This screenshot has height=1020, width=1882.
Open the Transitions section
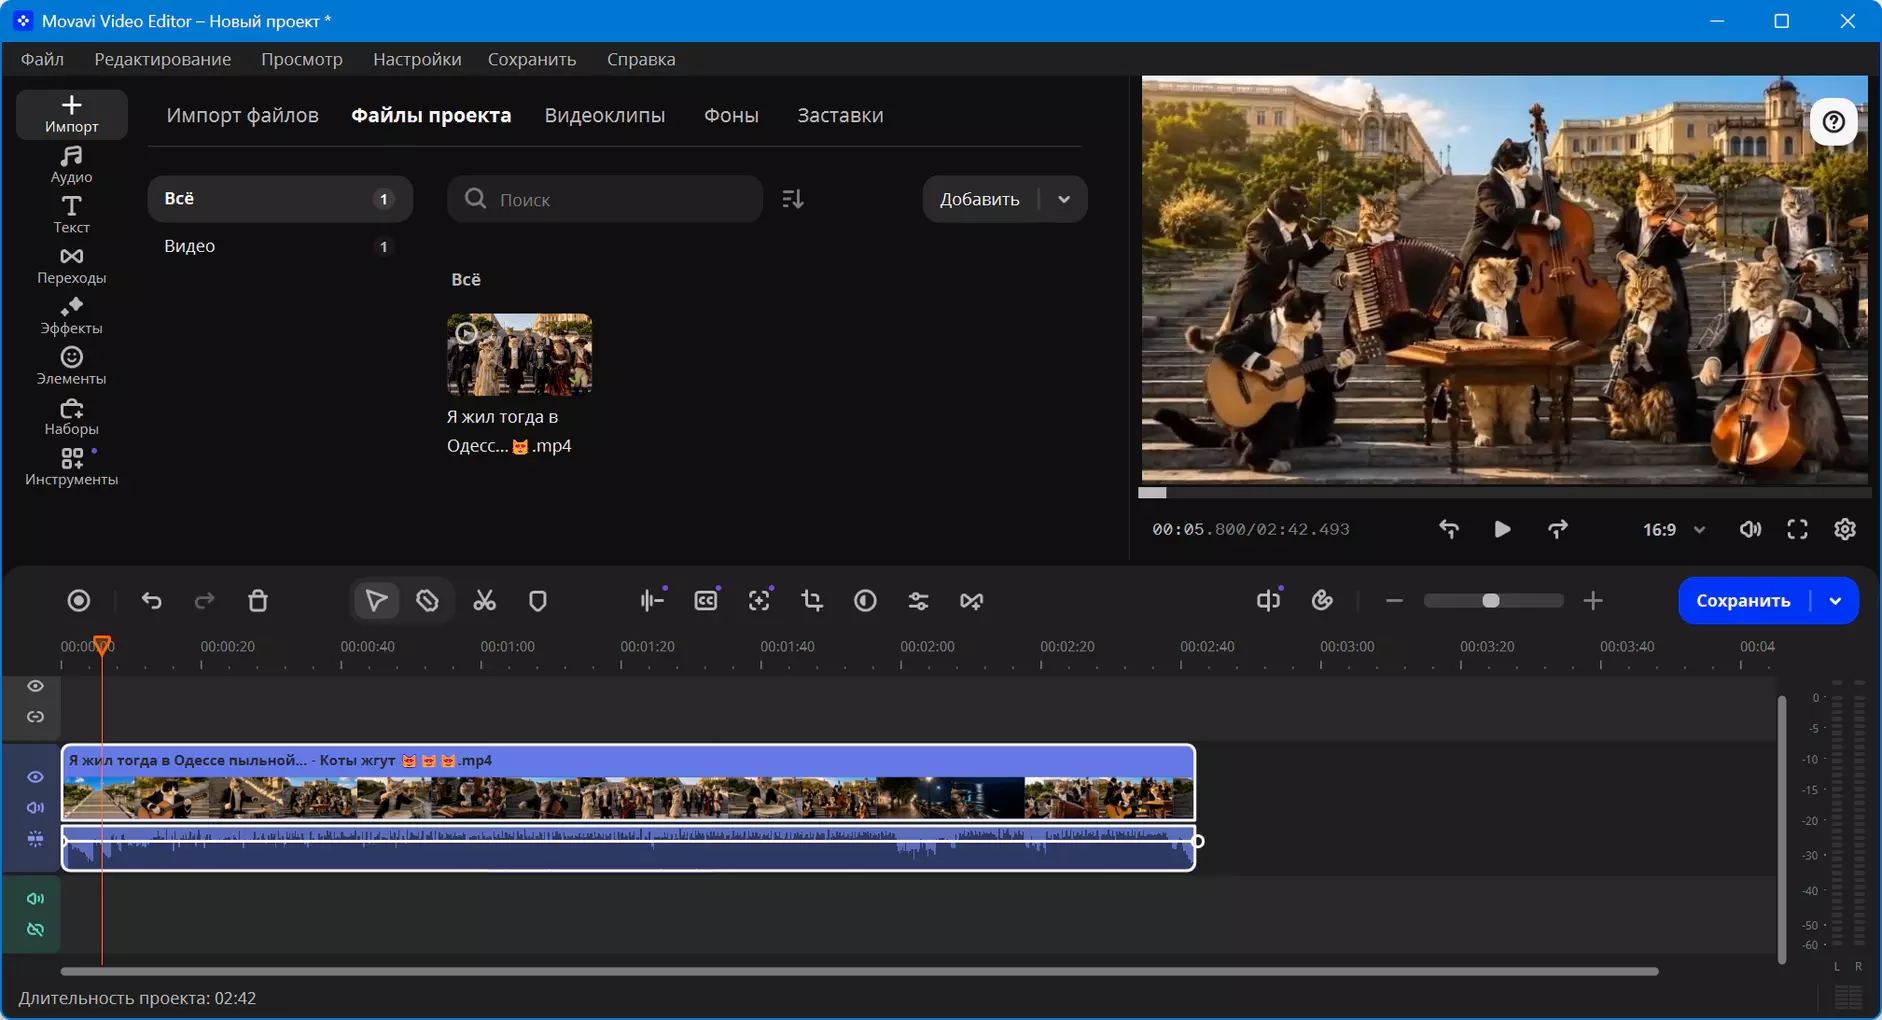pyautogui.click(x=71, y=266)
